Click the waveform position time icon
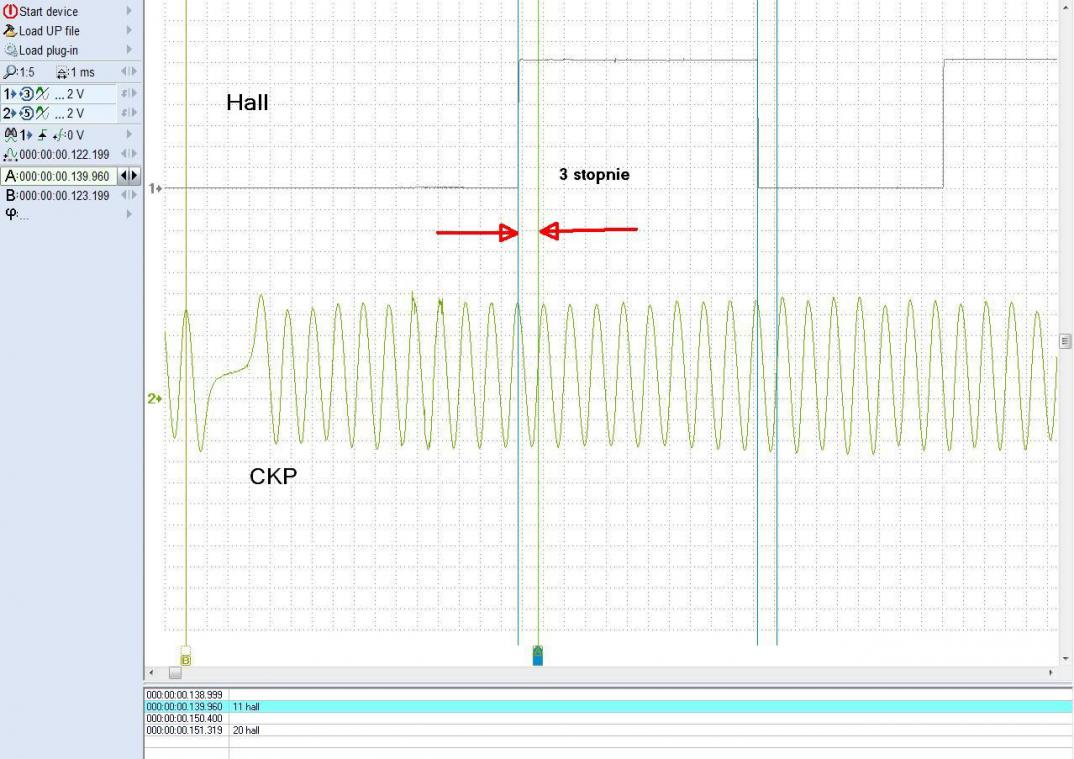Viewport: 1074px width, 759px height. 10,154
